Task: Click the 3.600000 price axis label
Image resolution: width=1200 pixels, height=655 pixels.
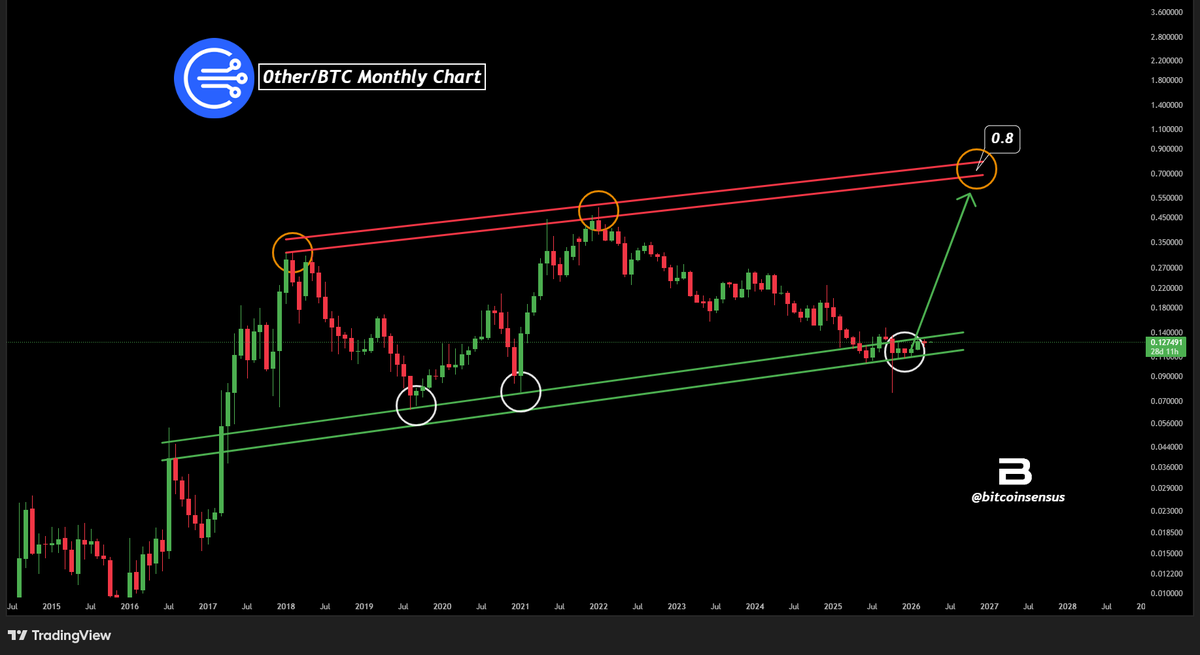Action: tap(1169, 13)
